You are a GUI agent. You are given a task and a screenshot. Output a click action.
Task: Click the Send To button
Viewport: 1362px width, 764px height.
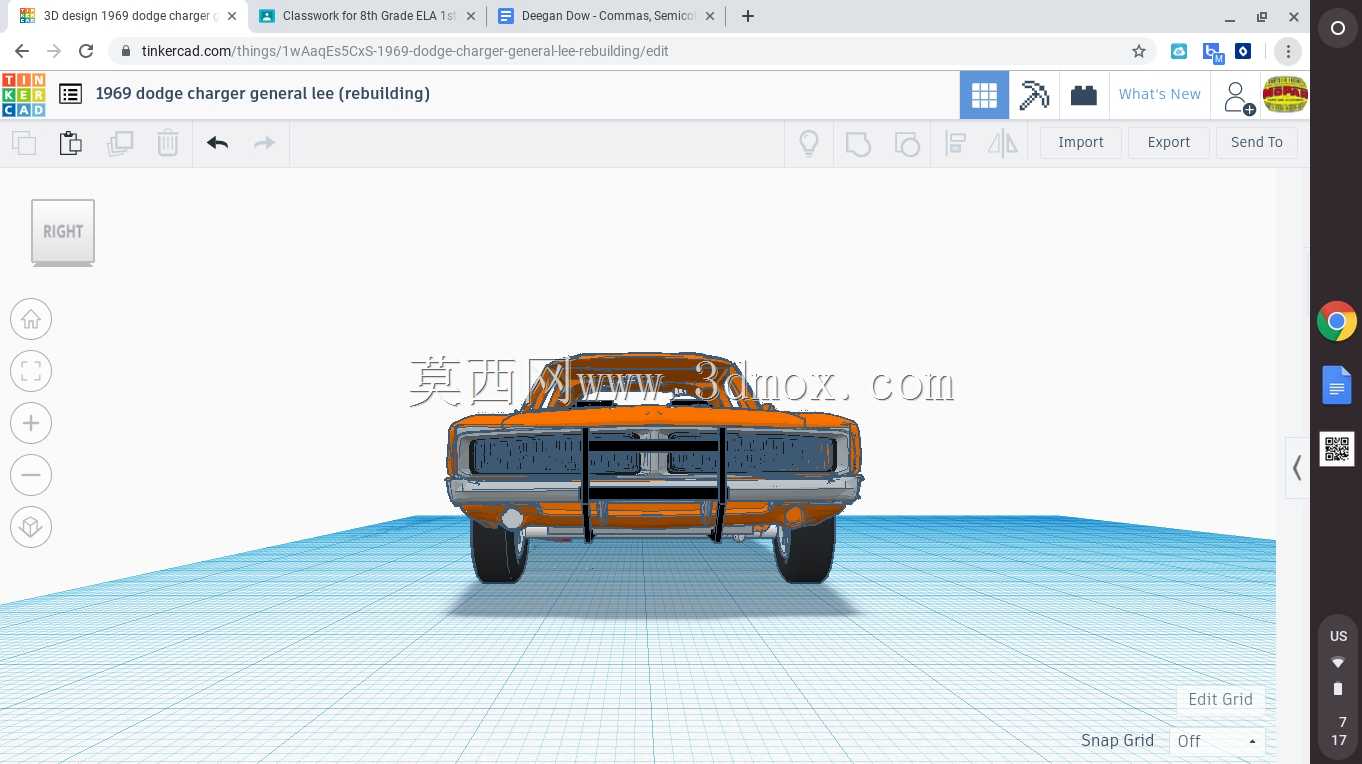coord(1257,142)
